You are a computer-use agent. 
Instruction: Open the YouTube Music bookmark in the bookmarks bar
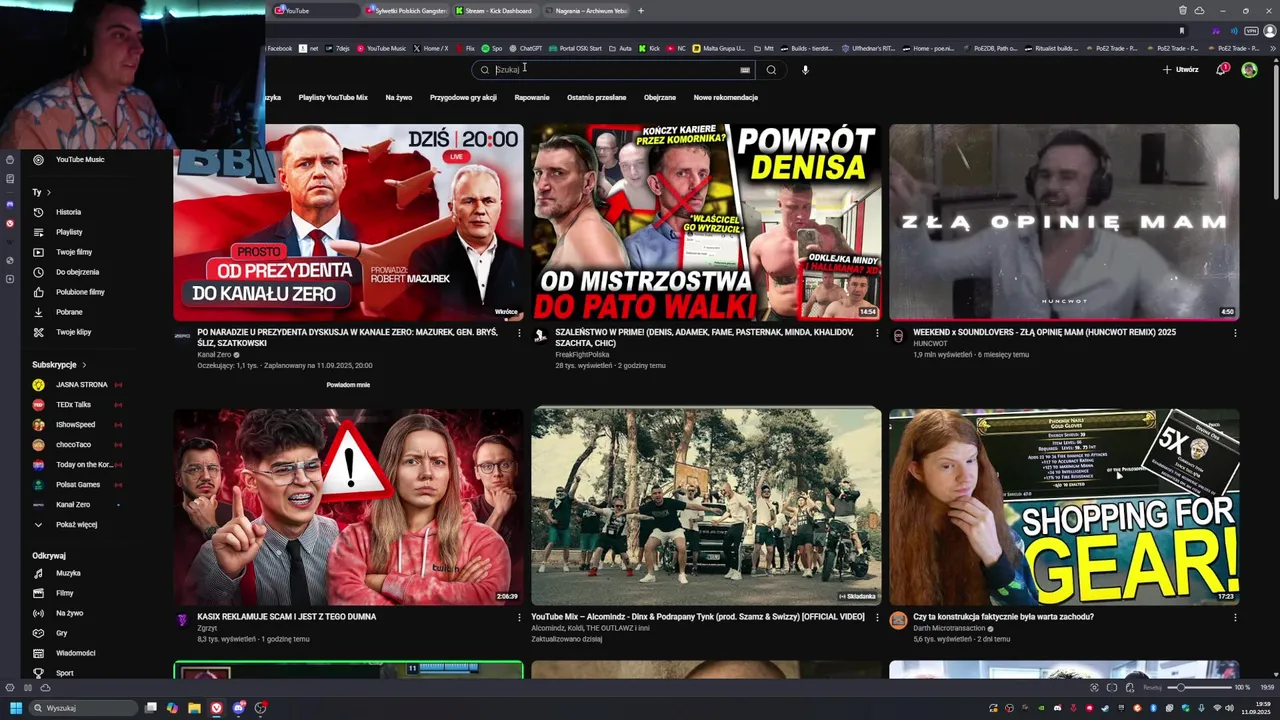381,48
